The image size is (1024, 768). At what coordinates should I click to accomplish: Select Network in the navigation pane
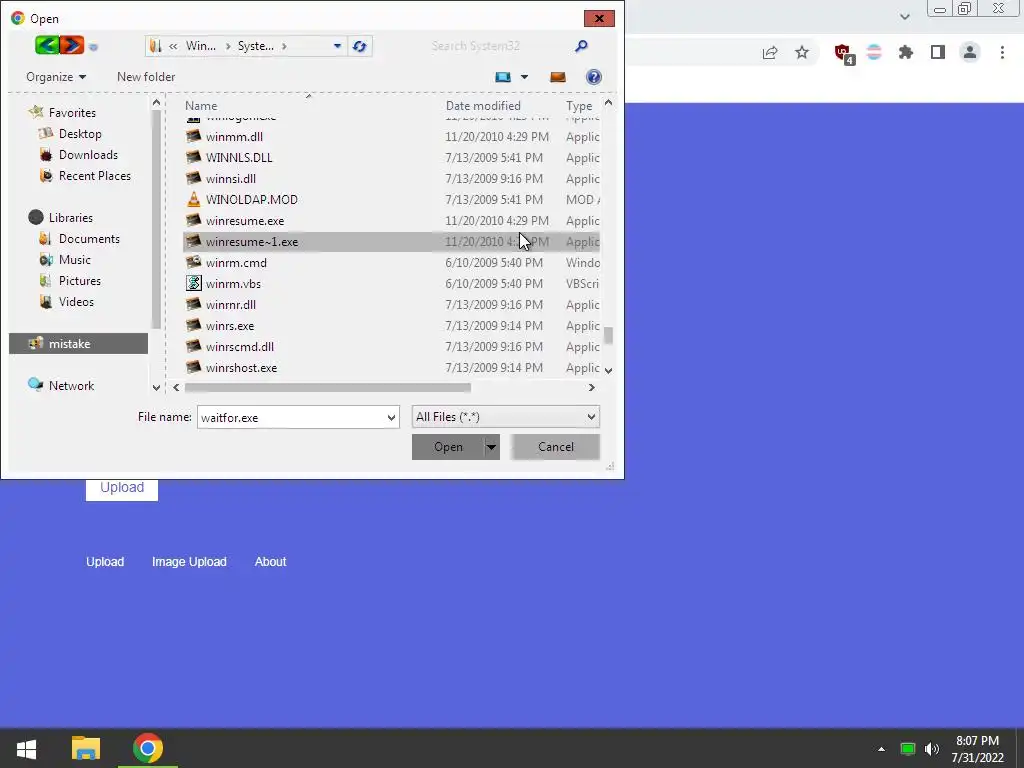71,386
